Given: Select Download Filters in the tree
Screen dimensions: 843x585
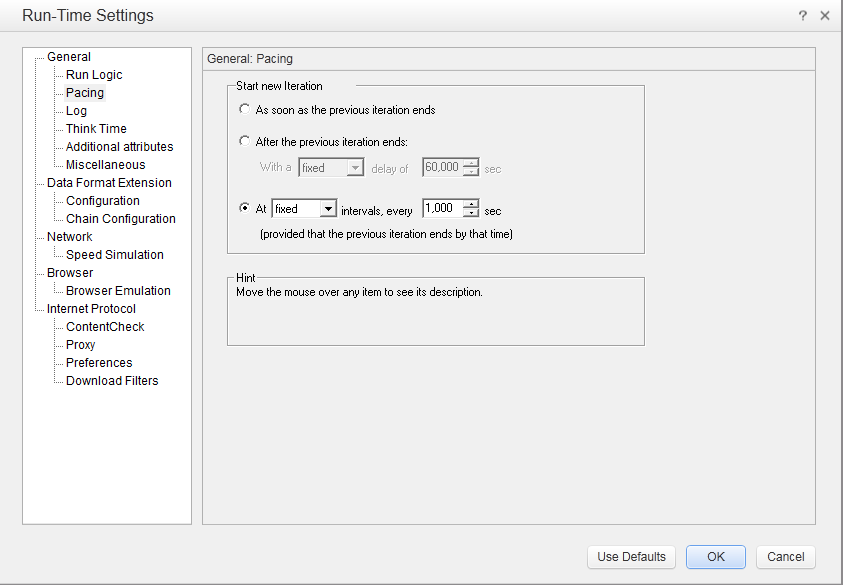Looking at the screenshot, I should click(112, 381).
